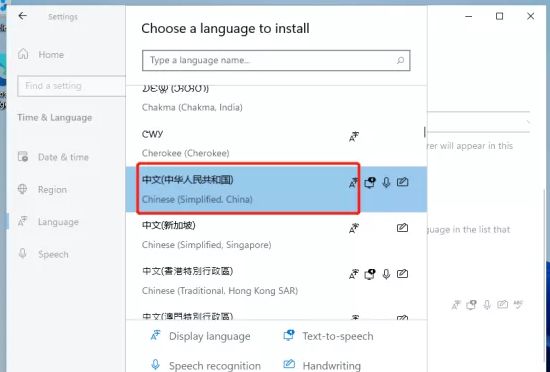This screenshot has height=372, width=550.
Task: Open Language settings page
Action: click(x=48, y=222)
